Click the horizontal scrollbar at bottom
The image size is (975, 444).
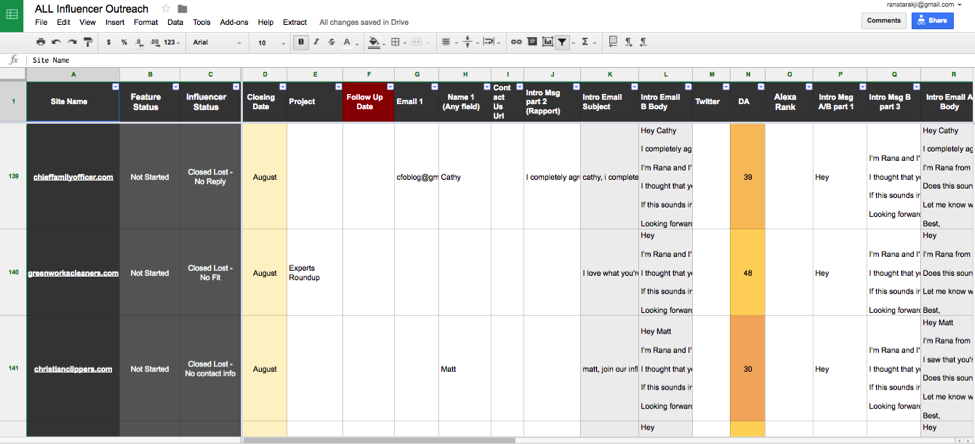point(379,440)
